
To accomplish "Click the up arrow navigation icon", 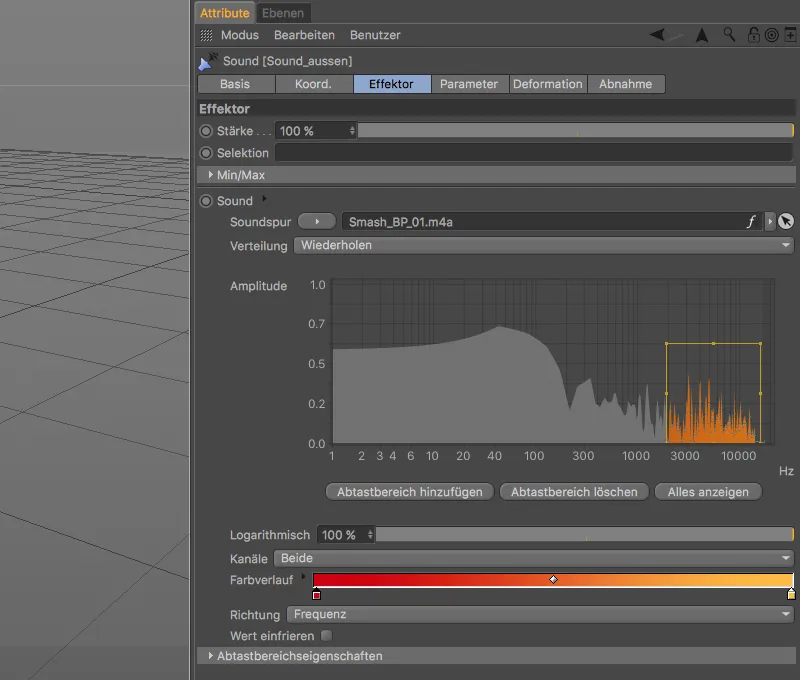I will point(702,35).
